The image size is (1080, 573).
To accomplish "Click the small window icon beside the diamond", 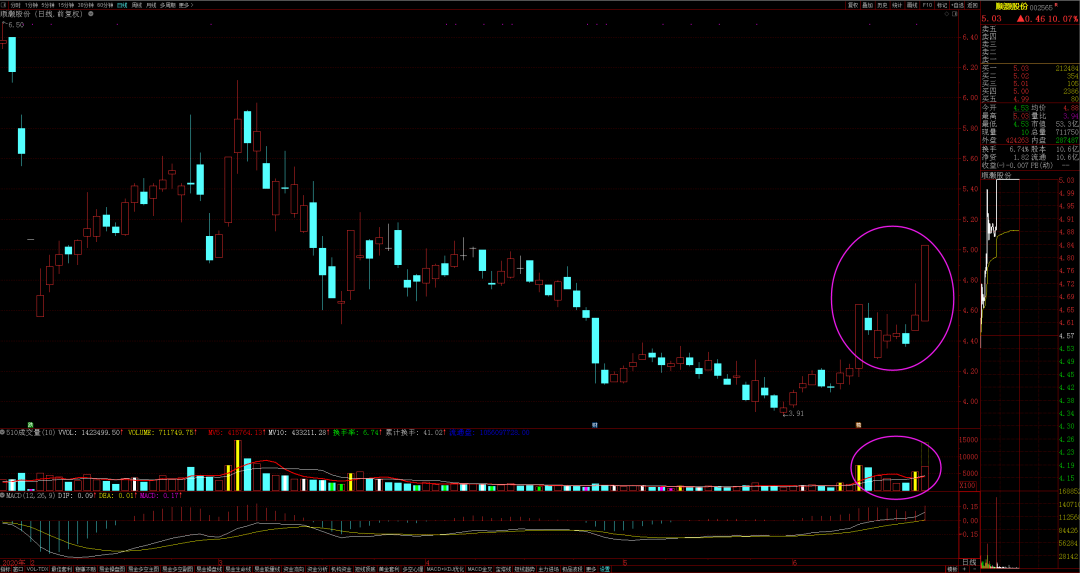I will point(955,14).
